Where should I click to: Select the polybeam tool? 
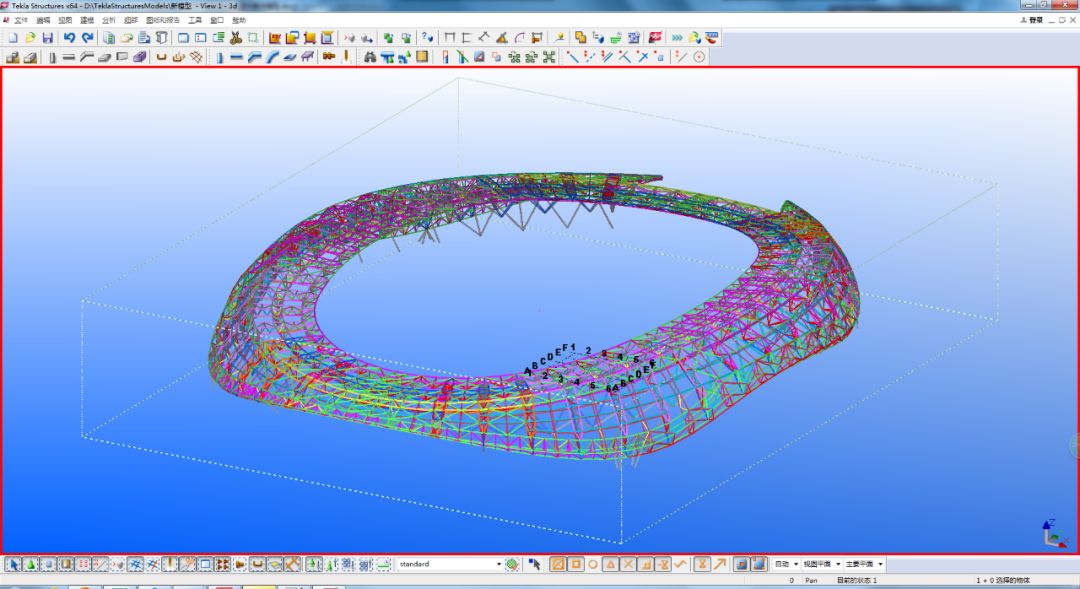pos(253,57)
